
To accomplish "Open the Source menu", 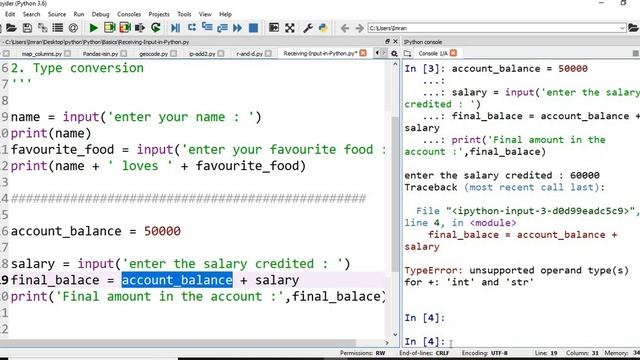I will tap(57, 14).
